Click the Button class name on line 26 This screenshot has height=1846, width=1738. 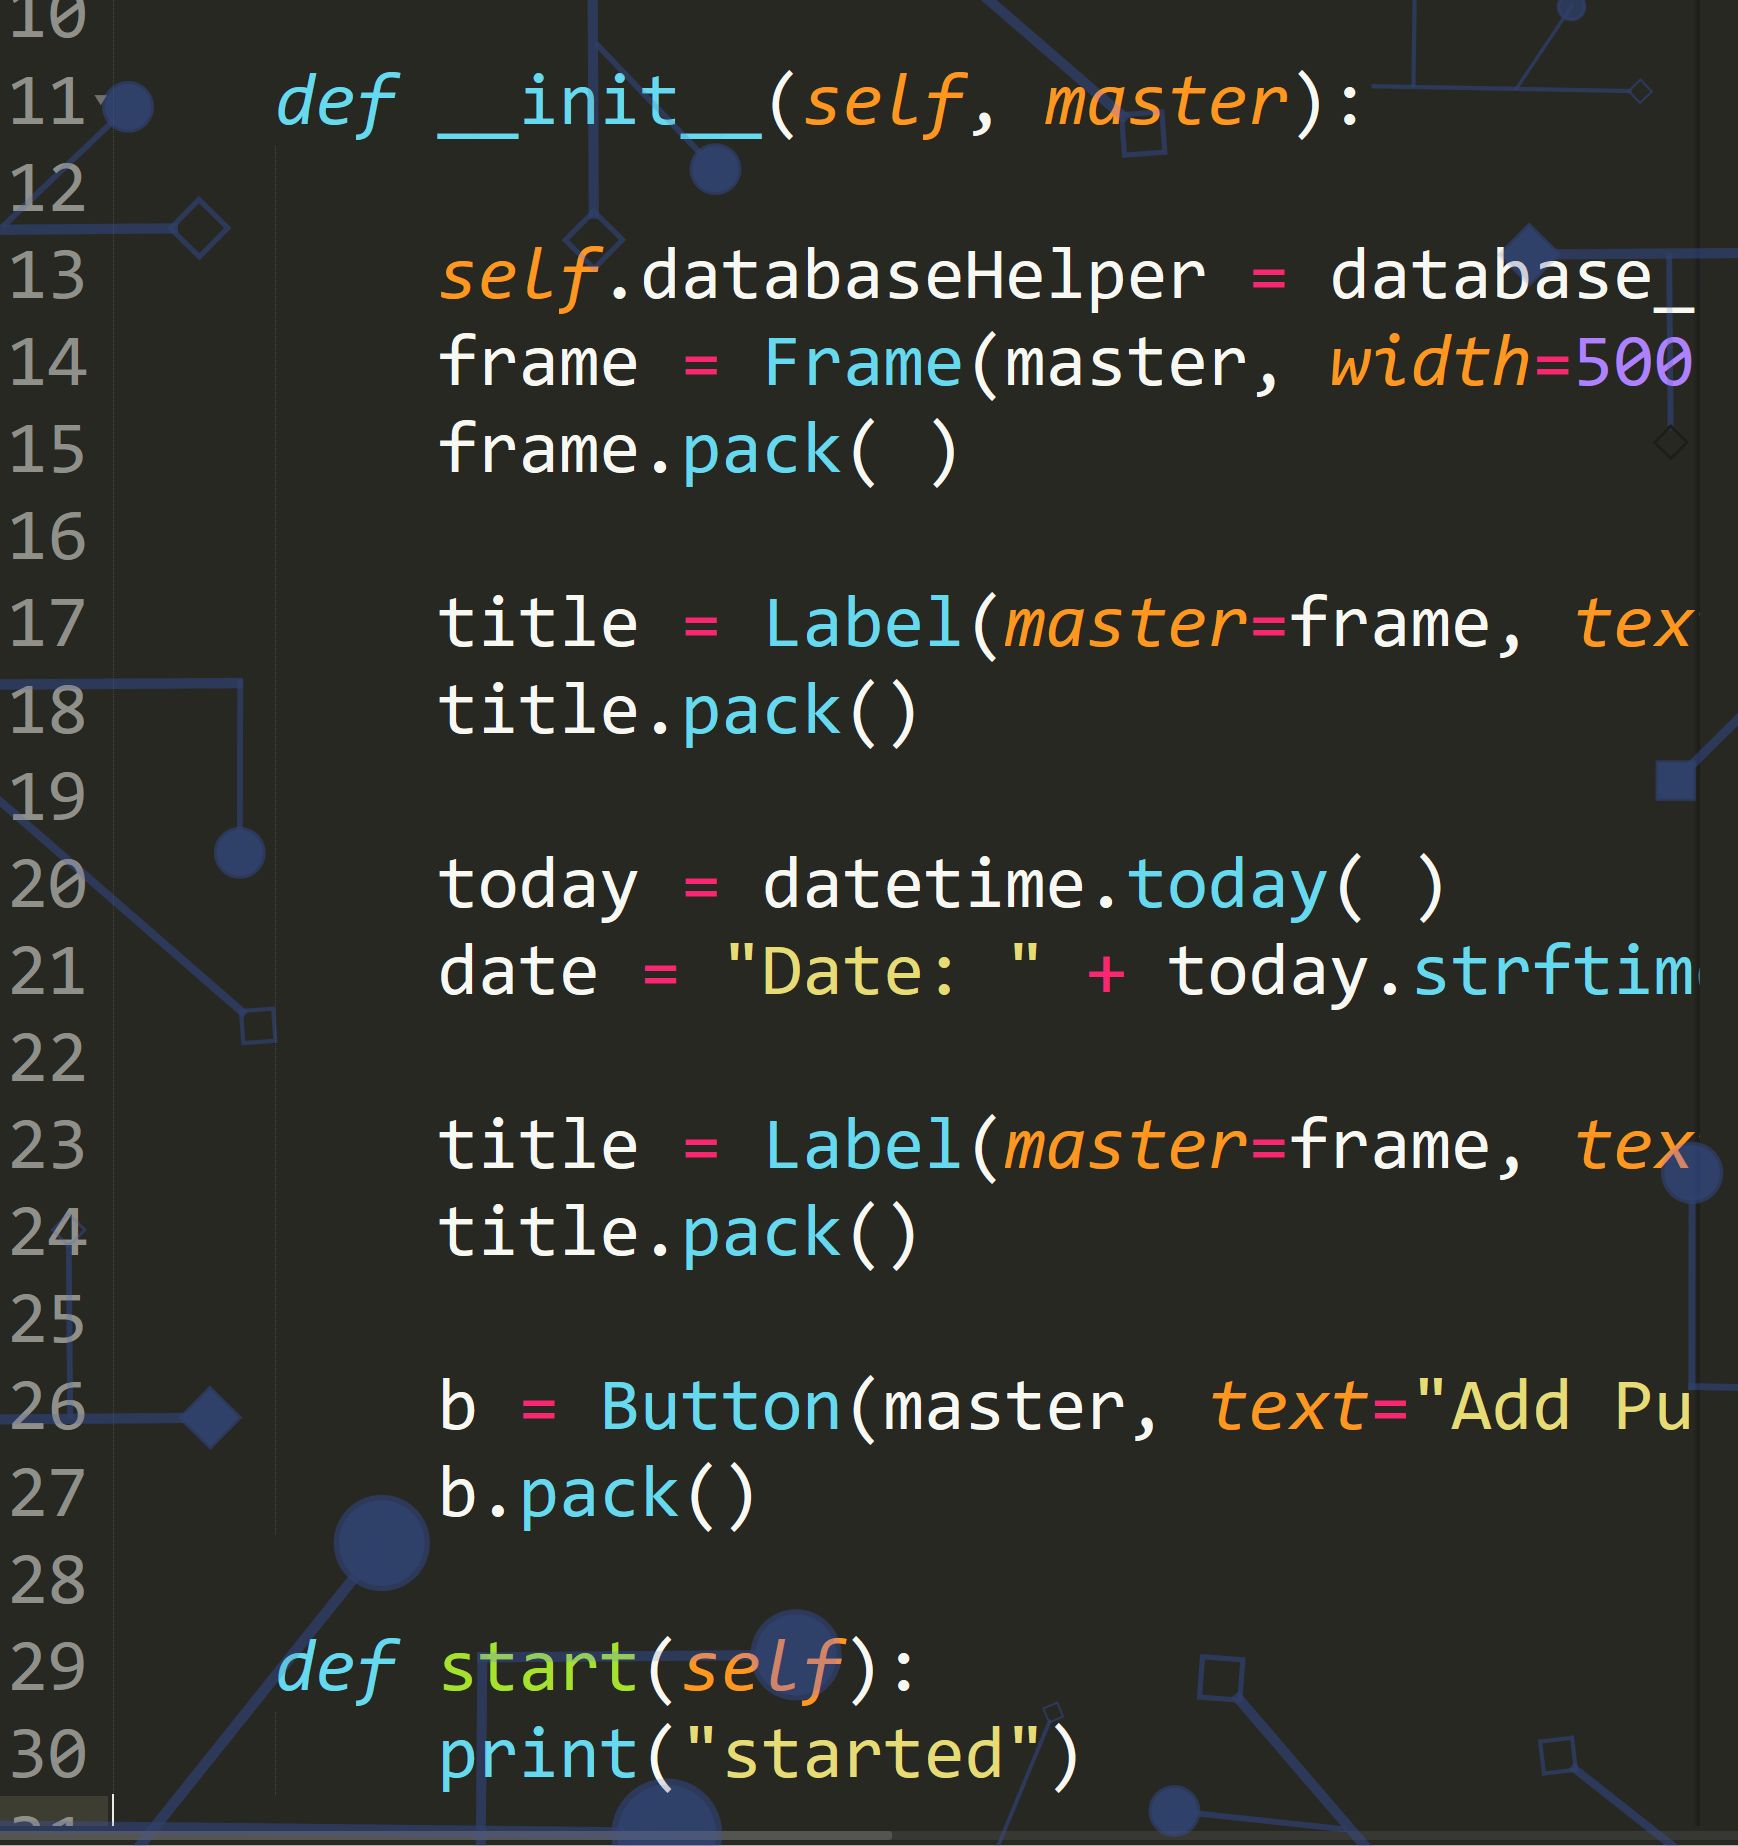720,1408
